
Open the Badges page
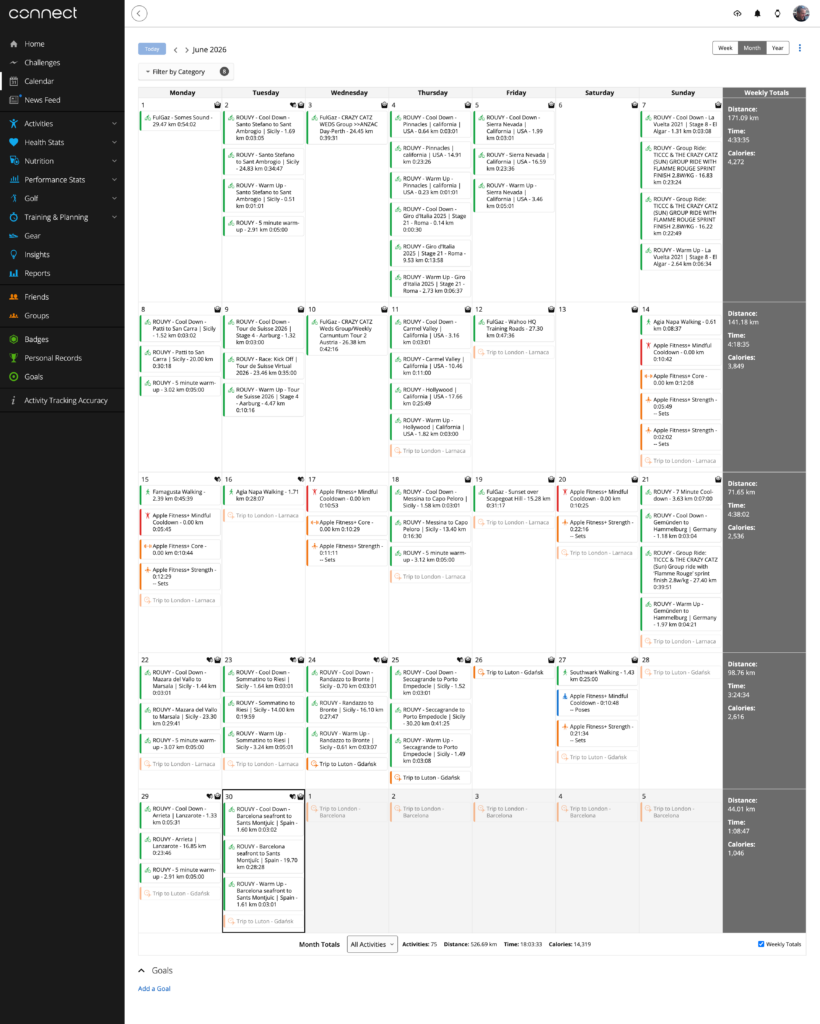tap(37, 340)
